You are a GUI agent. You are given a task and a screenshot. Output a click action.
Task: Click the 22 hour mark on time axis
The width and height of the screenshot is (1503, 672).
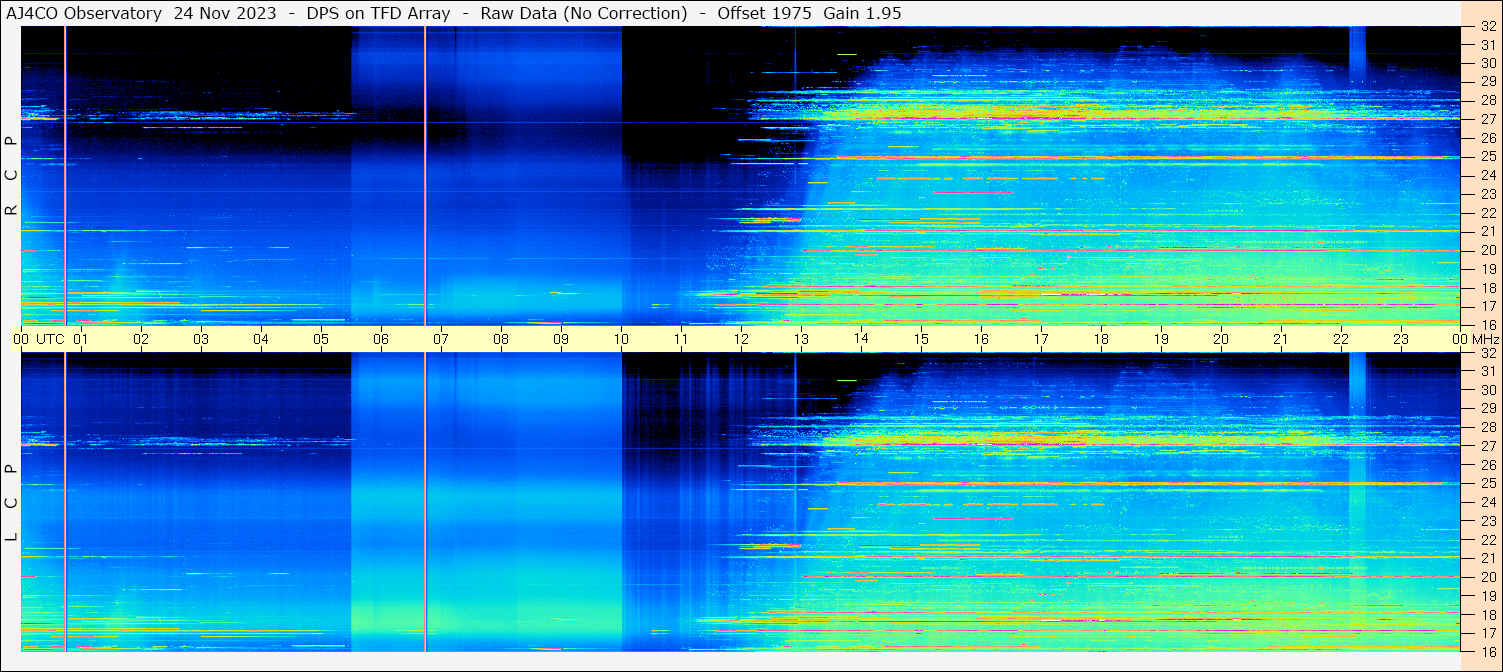click(x=1341, y=339)
